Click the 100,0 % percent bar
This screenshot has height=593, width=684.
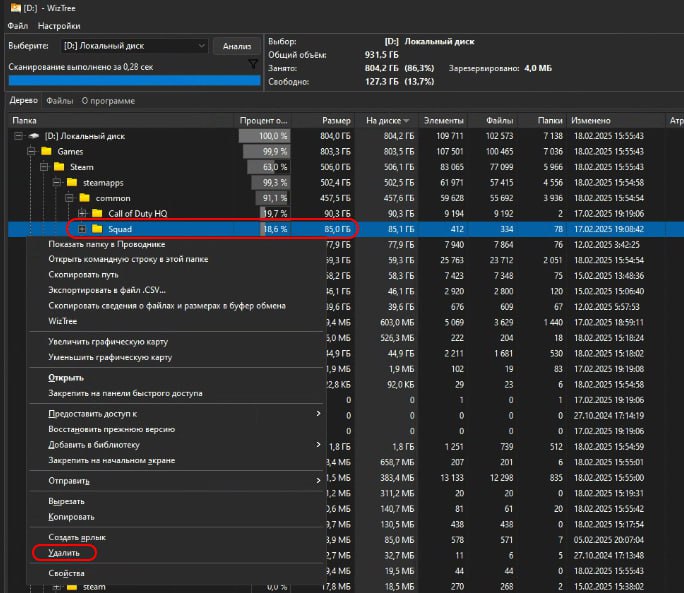tap(264, 136)
